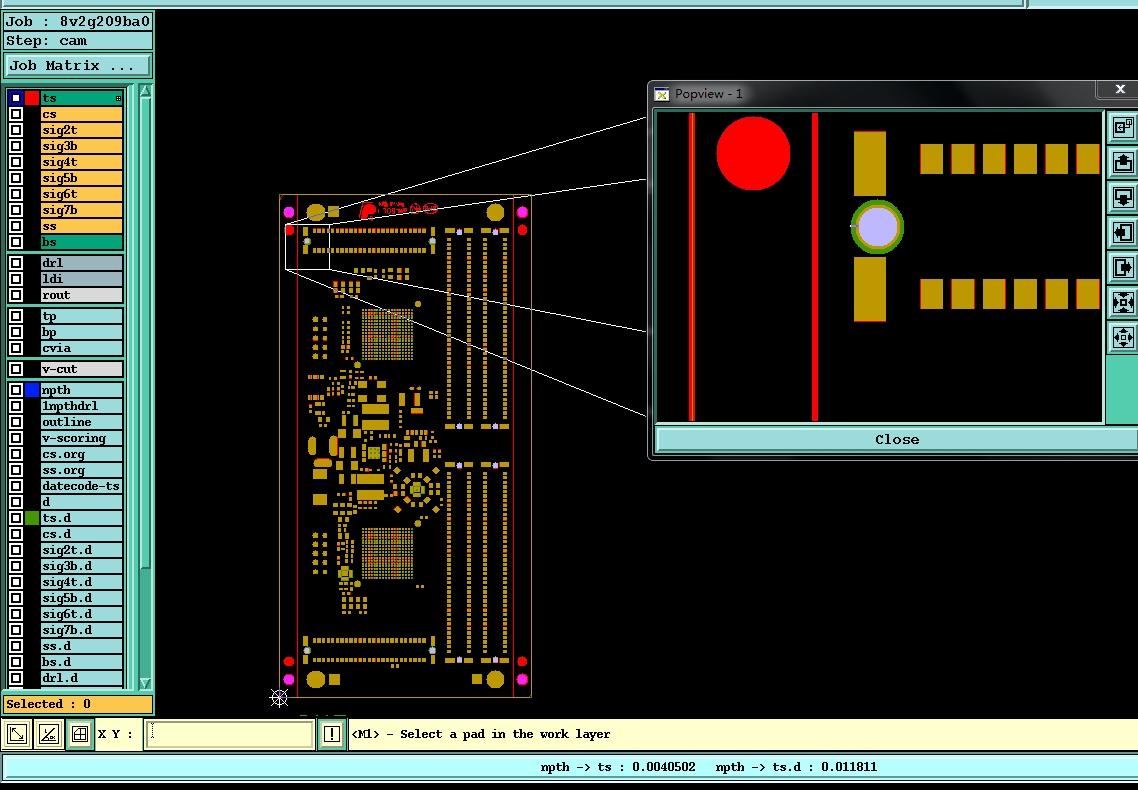1138x790 pixels.
Task: Pan Popview left with the left-arrow icon
Action: click(x=1123, y=232)
